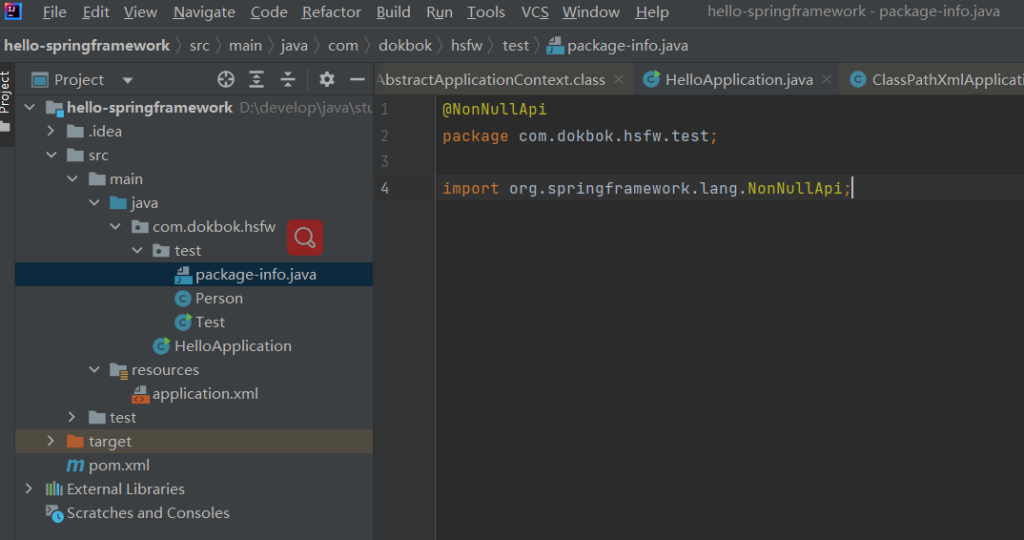Open the View menu
Image resolution: width=1024 pixels, height=540 pixels.
click(x=140, y=12)
